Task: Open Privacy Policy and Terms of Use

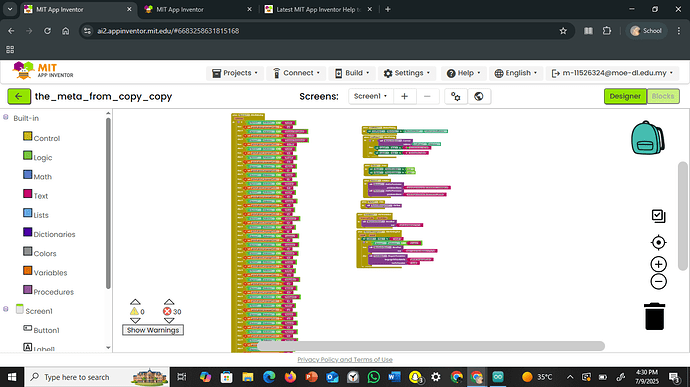Action: pyautogui.click(x=345, y=360)
